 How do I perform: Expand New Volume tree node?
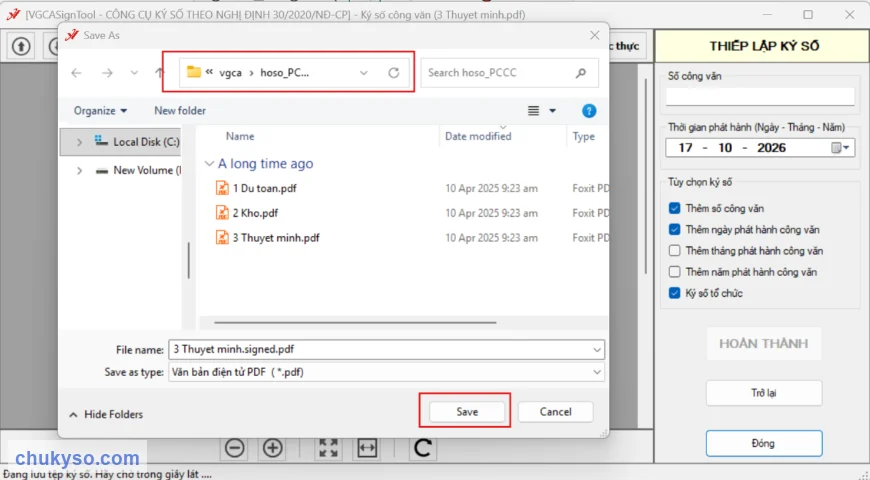(79, 170)
